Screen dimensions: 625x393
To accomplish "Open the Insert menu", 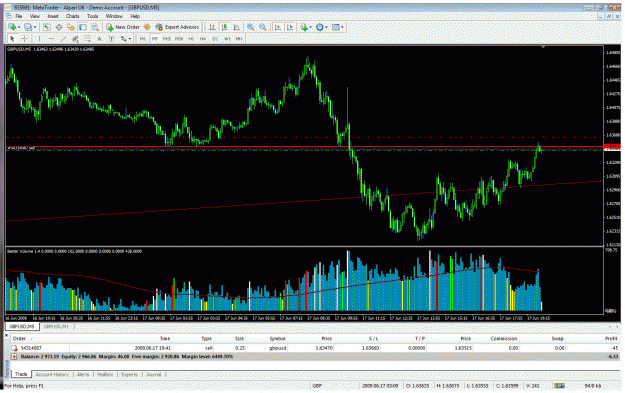I will point(53,16).
